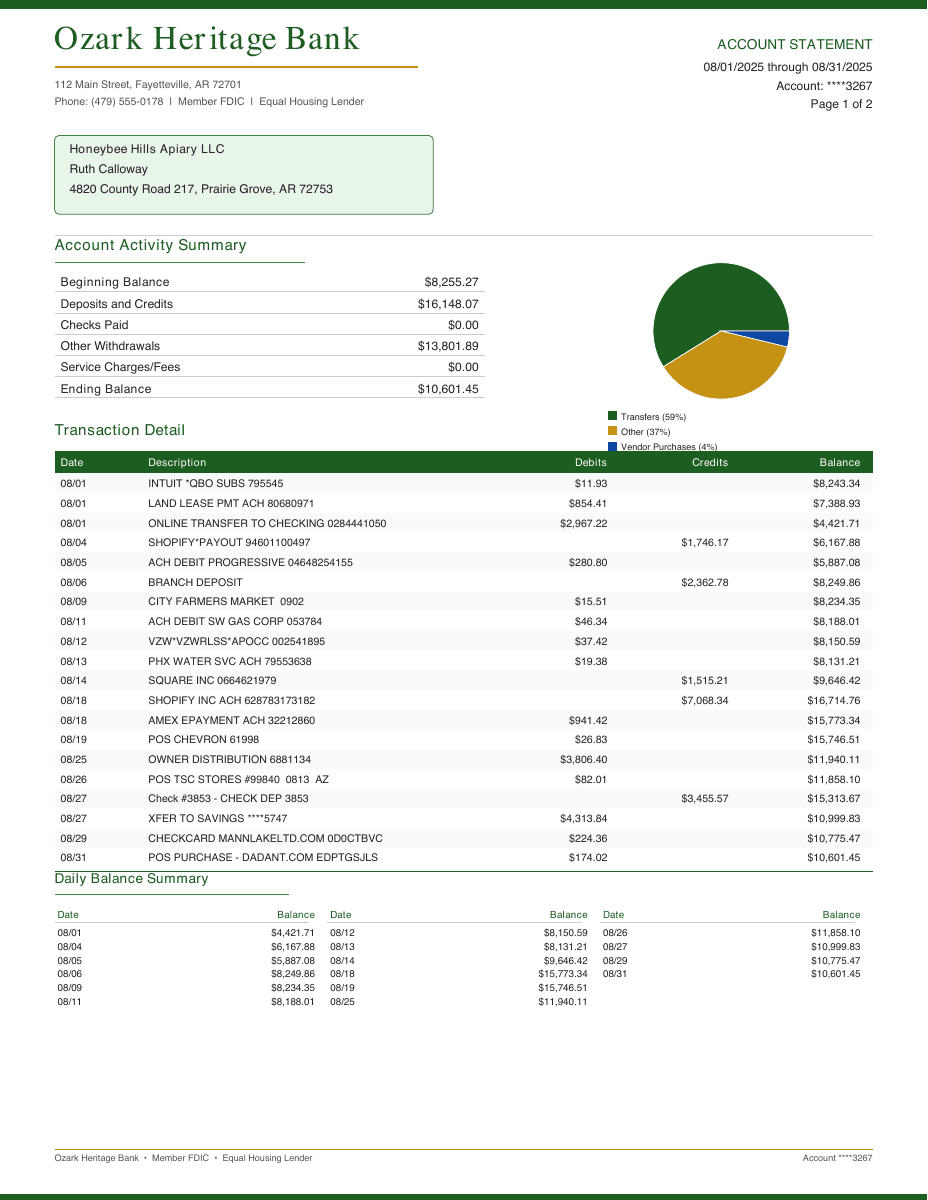Open the Daily Balance Summary section

pos(131,879)
